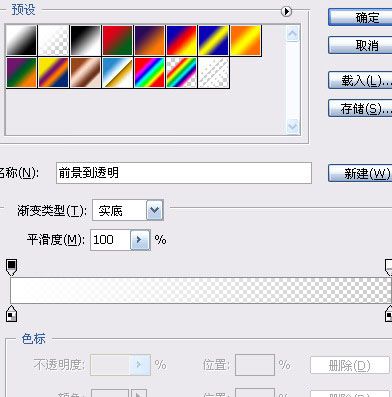The height and width of the screenshot is (397, 392).
Task: Select the orange, yellow, orange preset gradient
Action: (245, 40)
